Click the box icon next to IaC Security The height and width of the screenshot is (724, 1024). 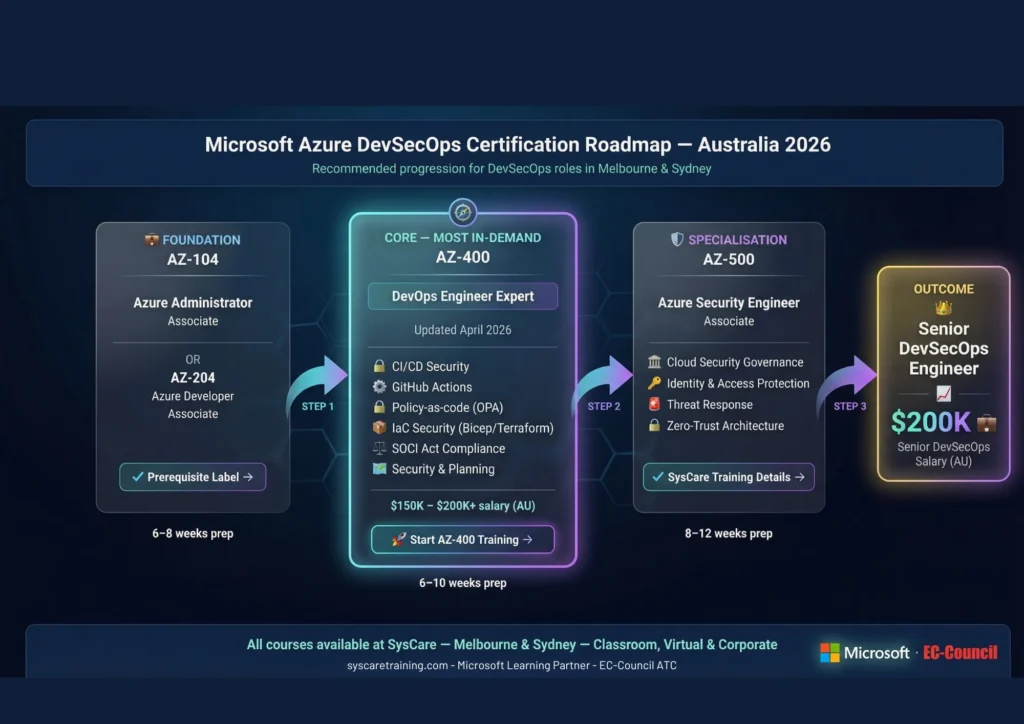pos(379,428)
